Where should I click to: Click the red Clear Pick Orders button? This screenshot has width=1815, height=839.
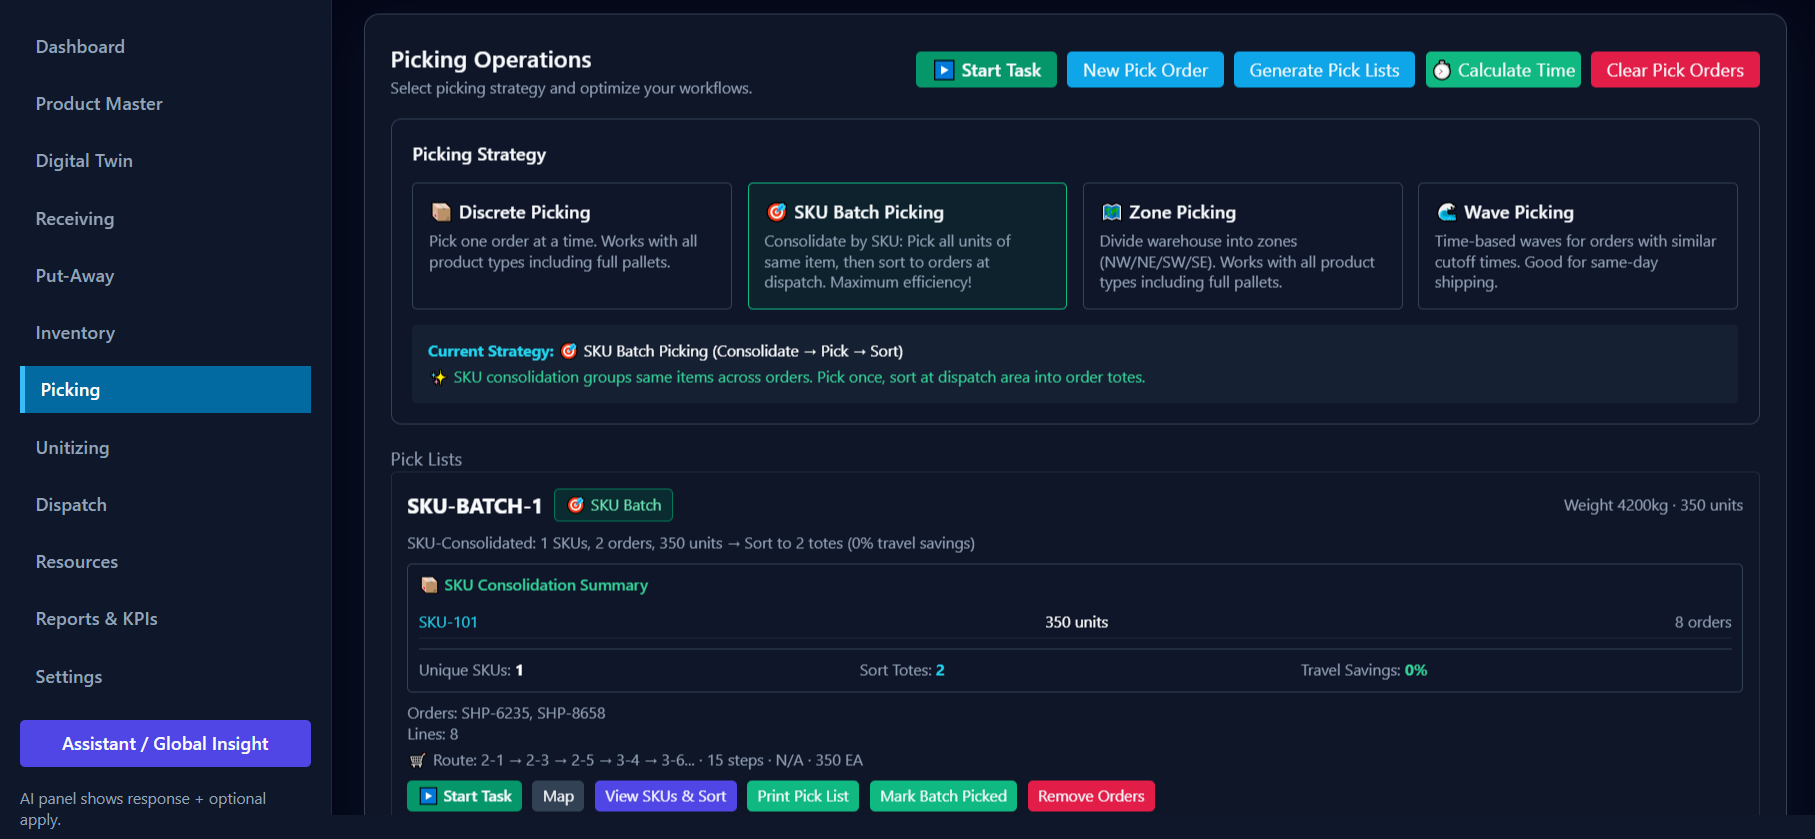pyautogui.click(x=1674, y=70)
